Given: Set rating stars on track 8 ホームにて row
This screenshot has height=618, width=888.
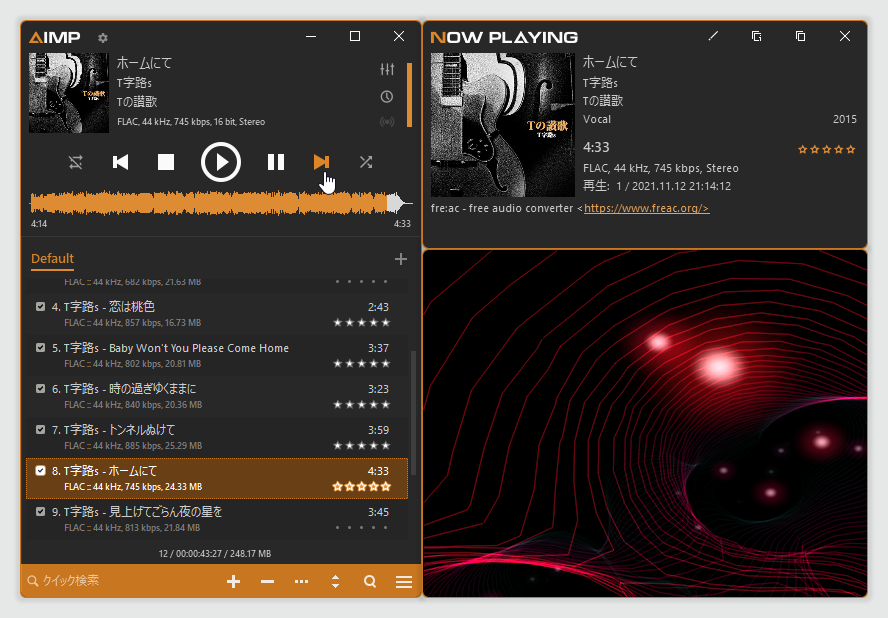Looking at the screenshot, I should [361, 487].
